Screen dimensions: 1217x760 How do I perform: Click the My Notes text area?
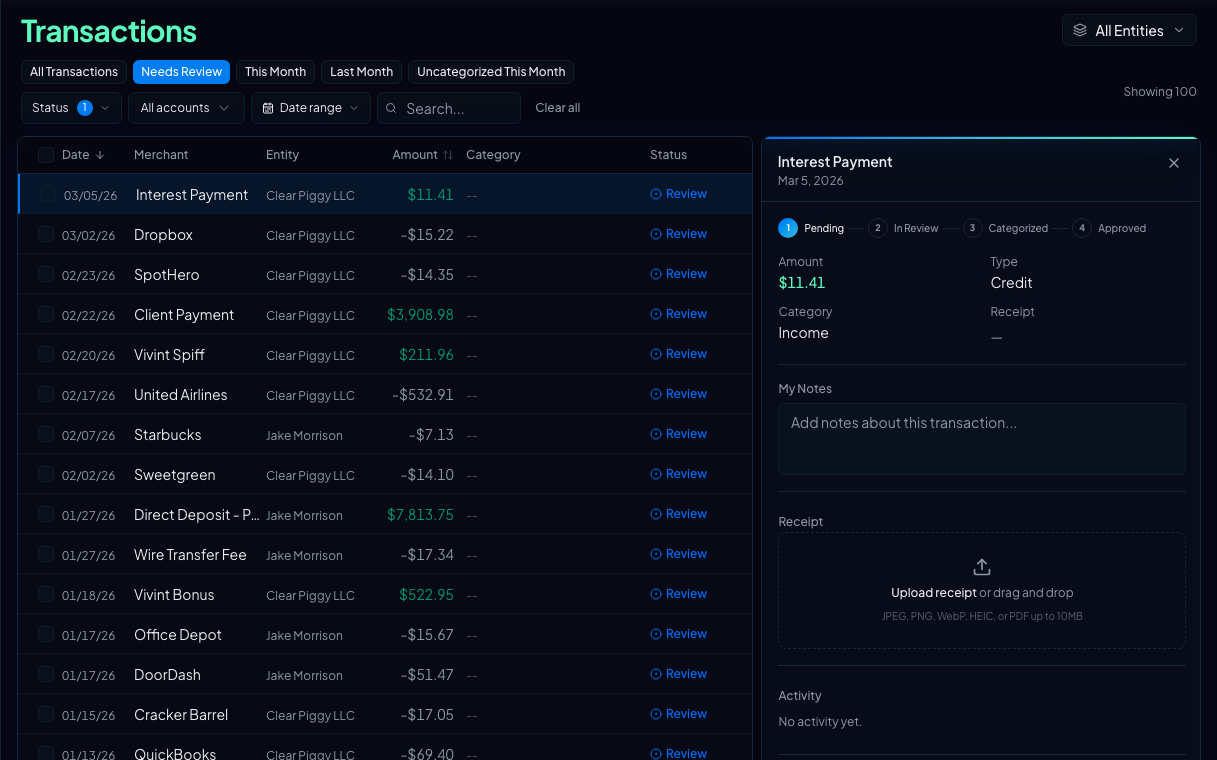coord(982,439)
